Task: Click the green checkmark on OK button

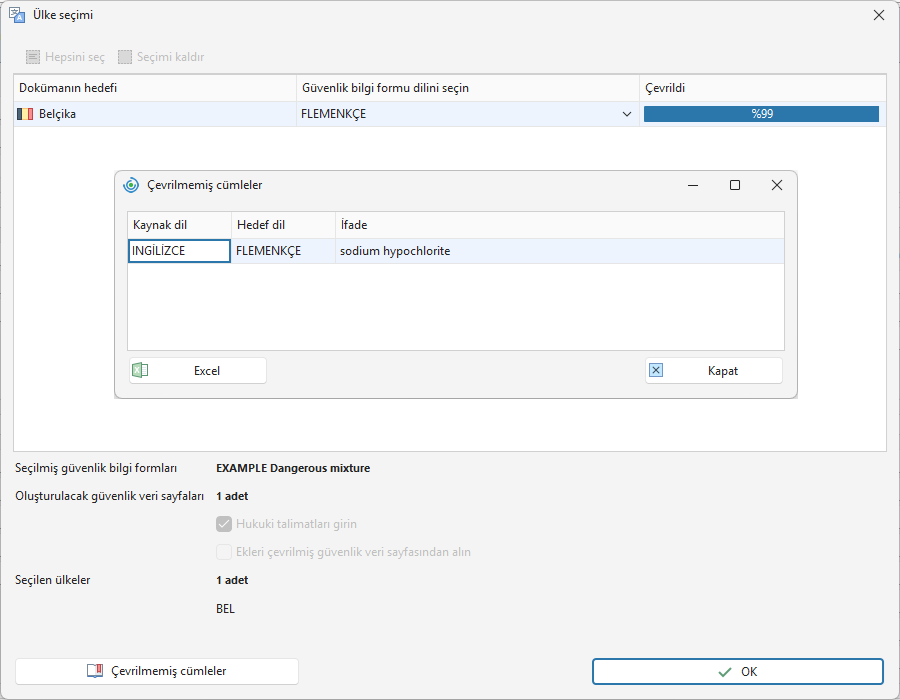Action: coord(725,672)
